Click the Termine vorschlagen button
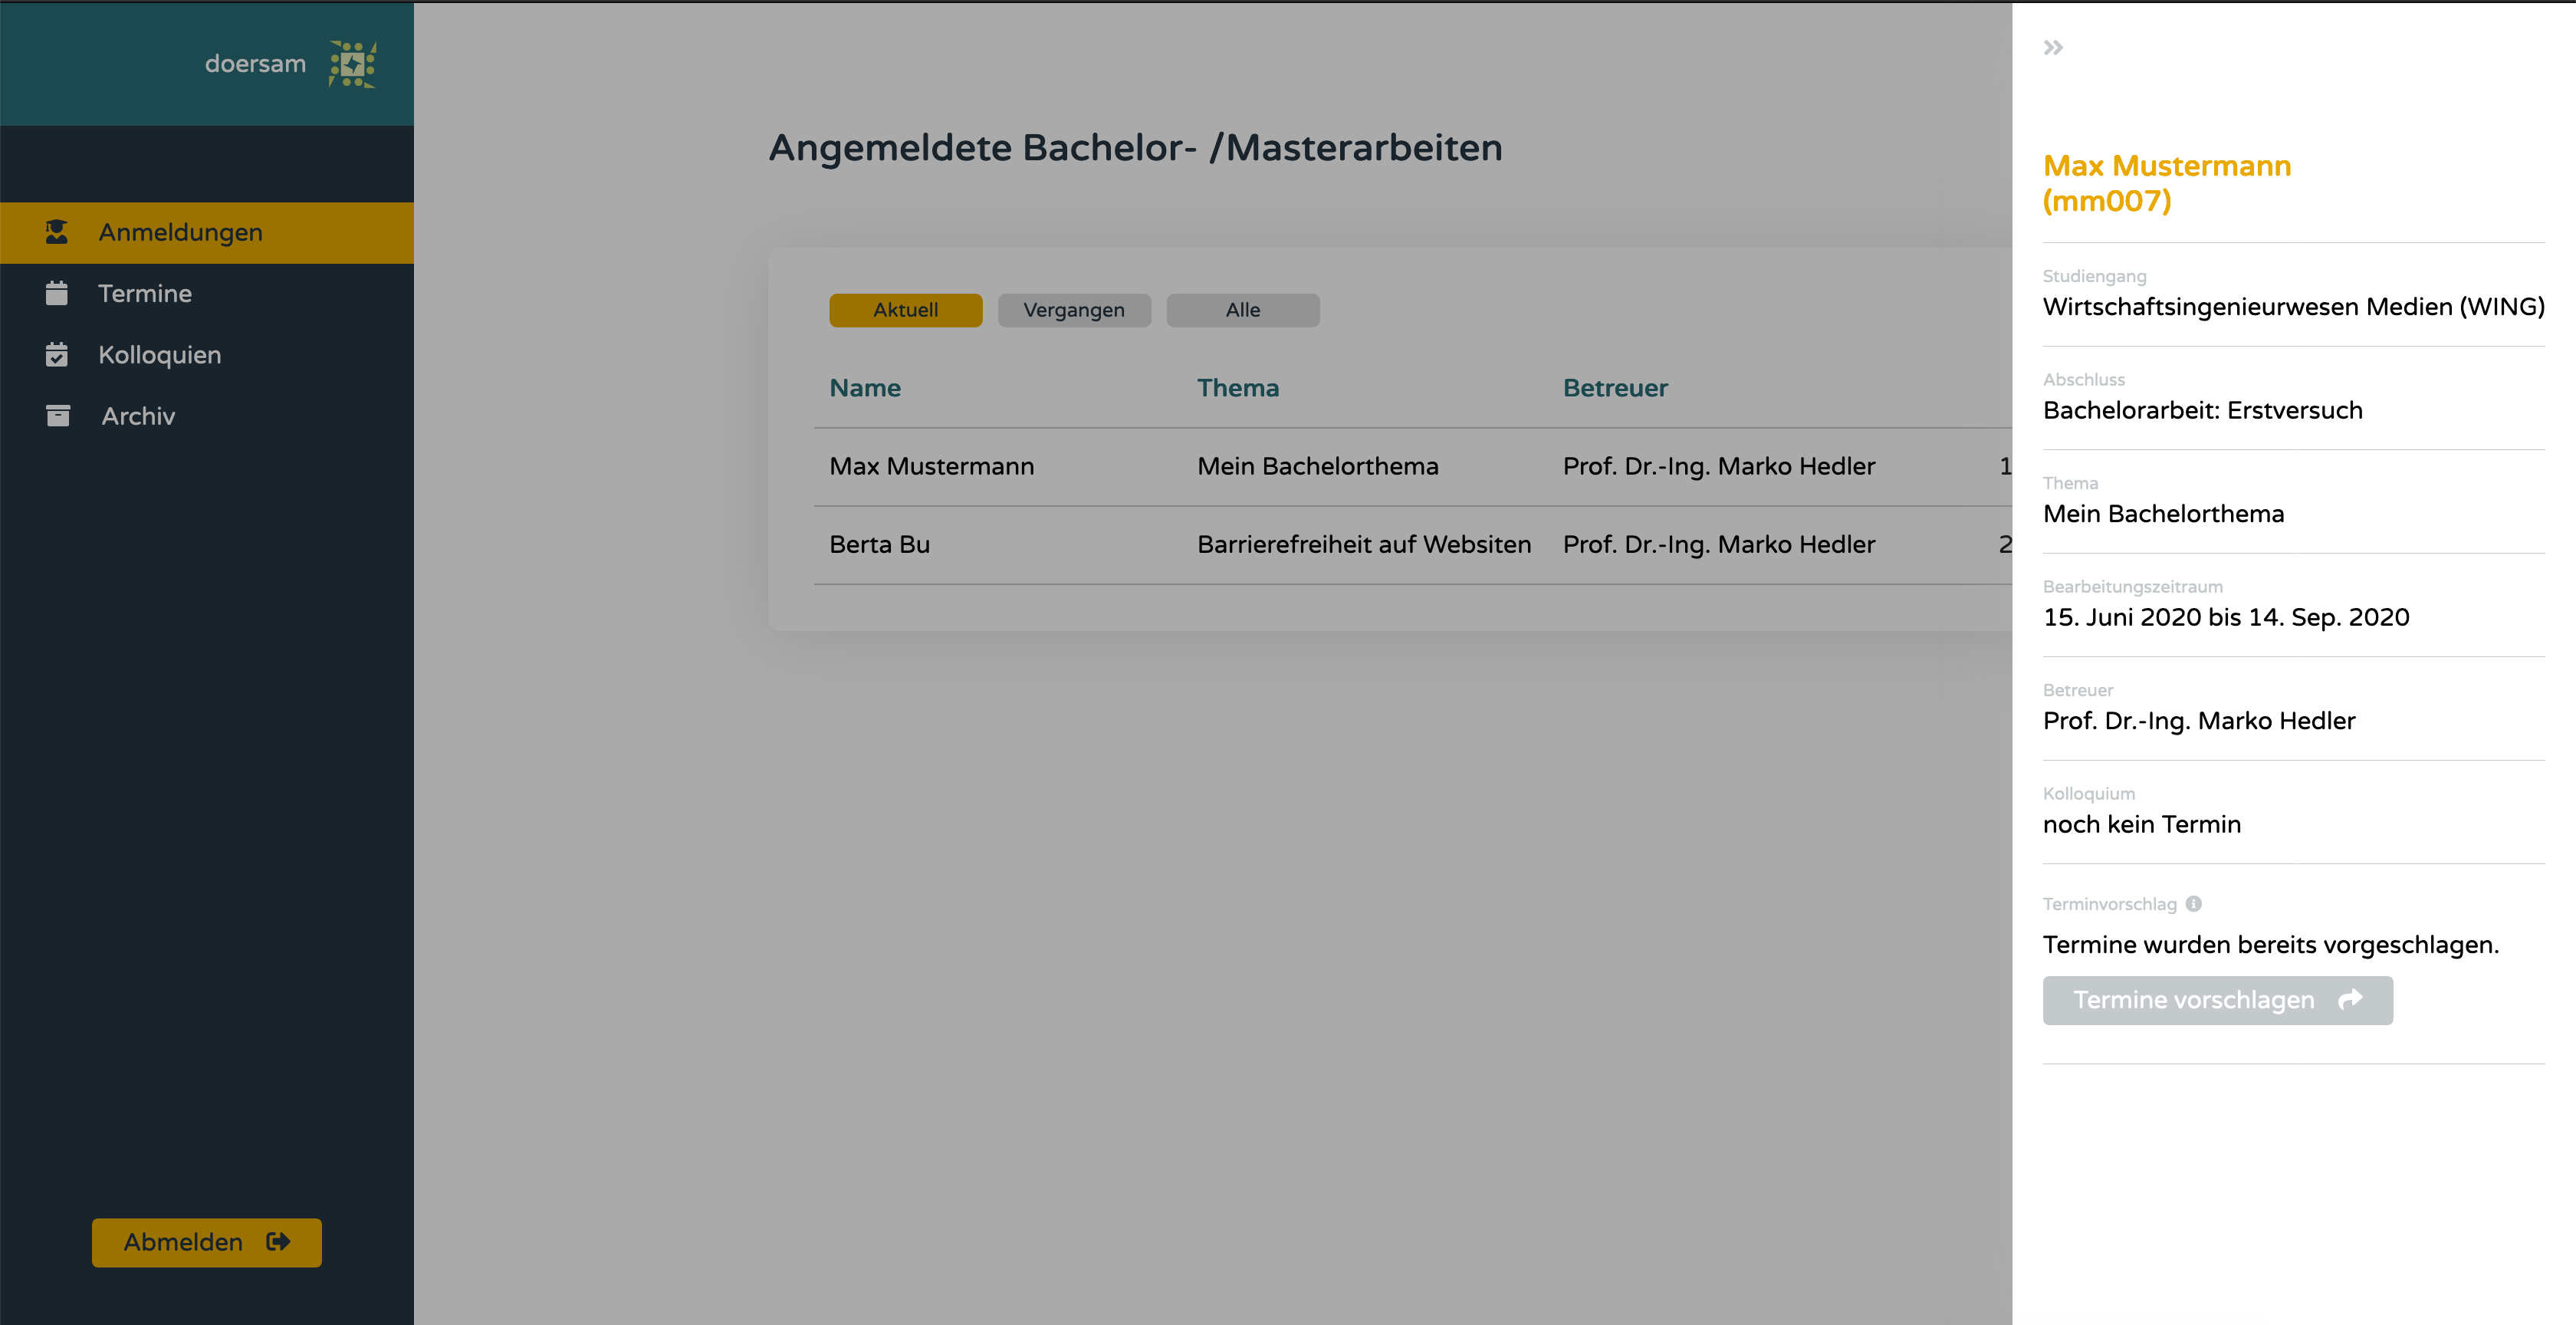The image size is (2576, 1325). click(x=2218, y=1000)
